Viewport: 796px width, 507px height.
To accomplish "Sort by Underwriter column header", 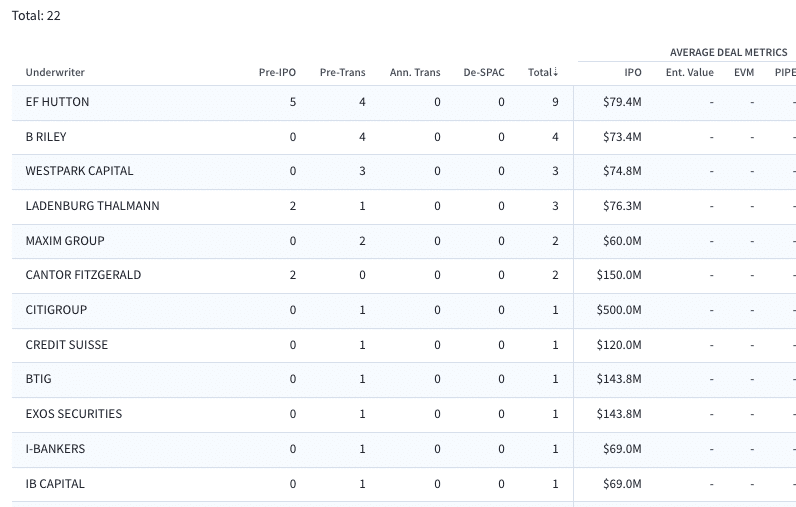I will click(55, 72).
